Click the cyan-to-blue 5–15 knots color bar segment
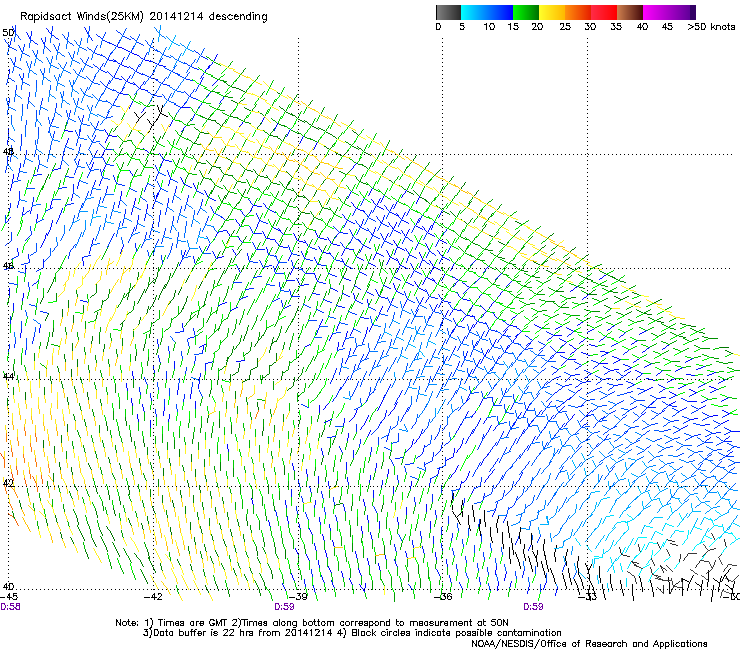 (487, 12)
